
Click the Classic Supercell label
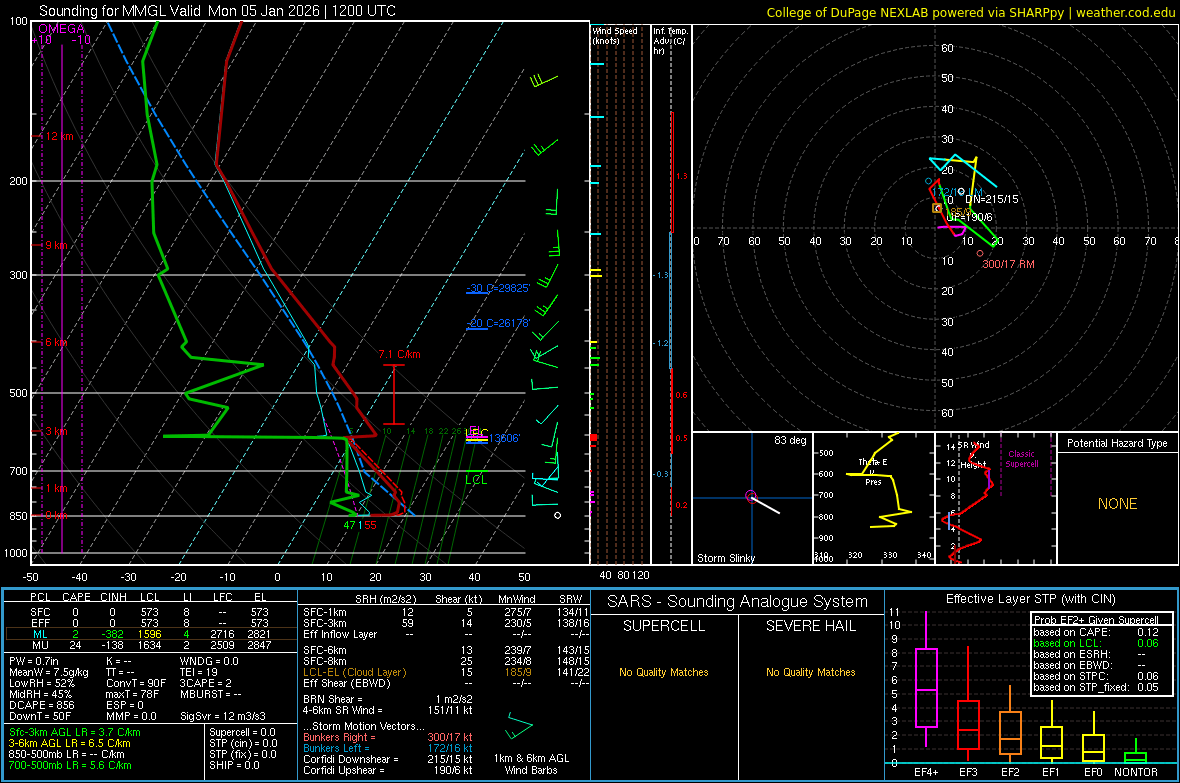tap(1022, 459)
